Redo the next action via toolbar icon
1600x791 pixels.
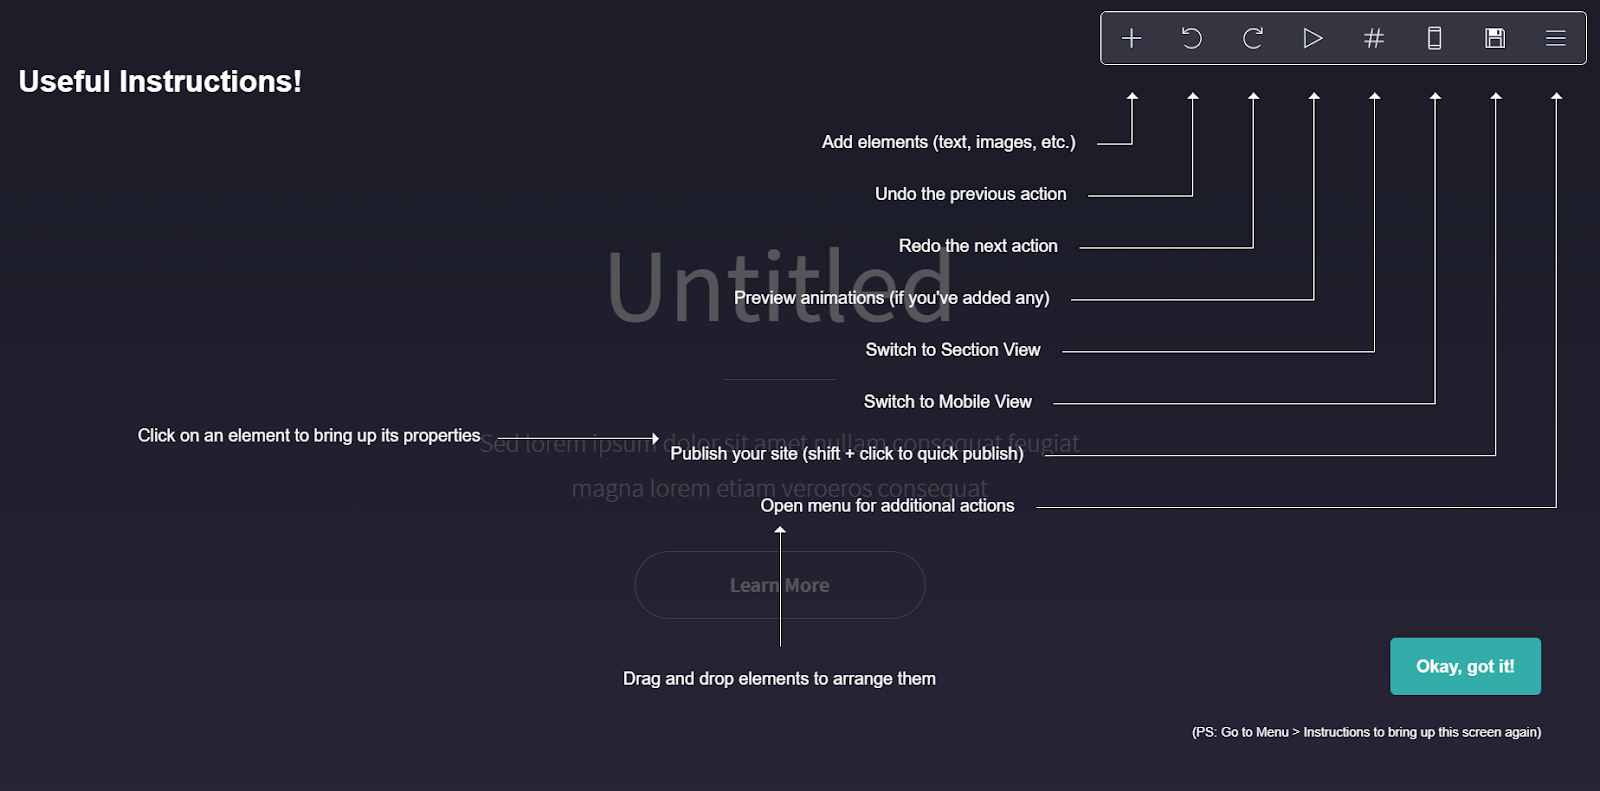point(1253,38)
